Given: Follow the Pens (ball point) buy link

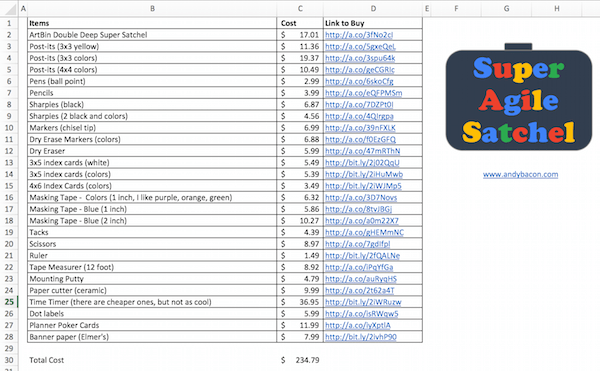Looking at the screenshot, I should pyautogui.click(x=359, y=81).
